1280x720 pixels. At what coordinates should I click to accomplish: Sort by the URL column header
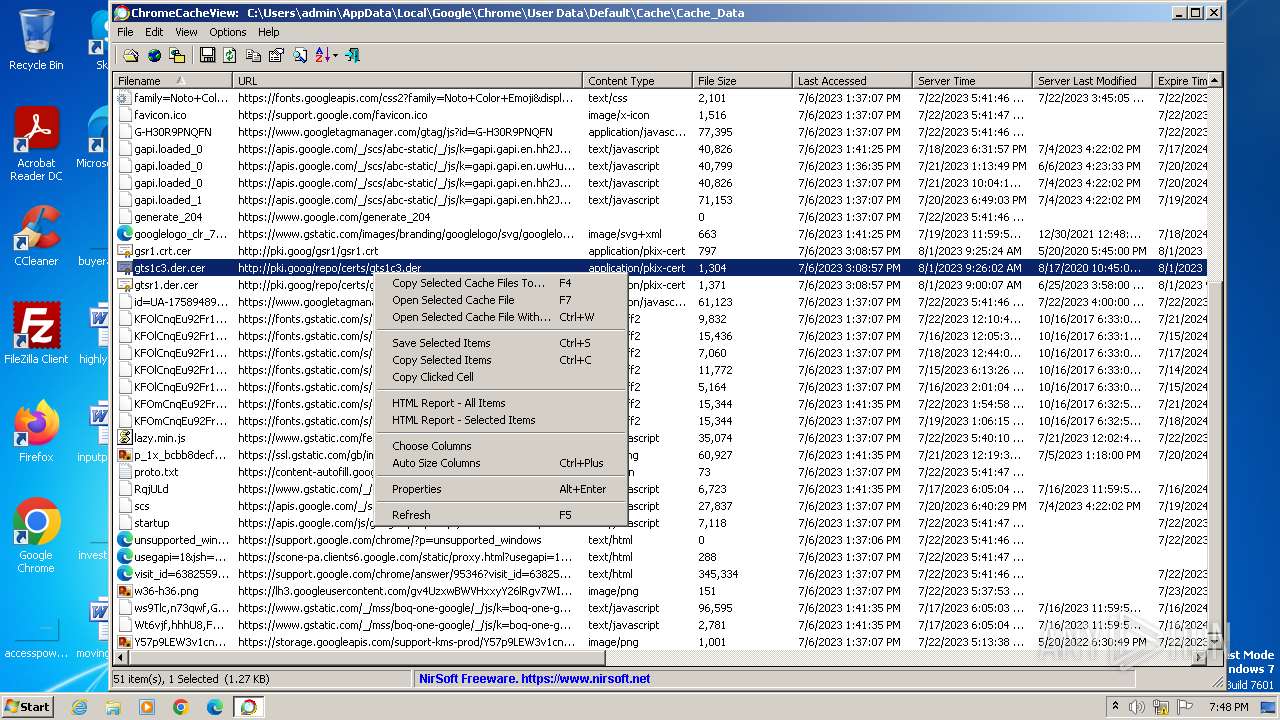407,80
